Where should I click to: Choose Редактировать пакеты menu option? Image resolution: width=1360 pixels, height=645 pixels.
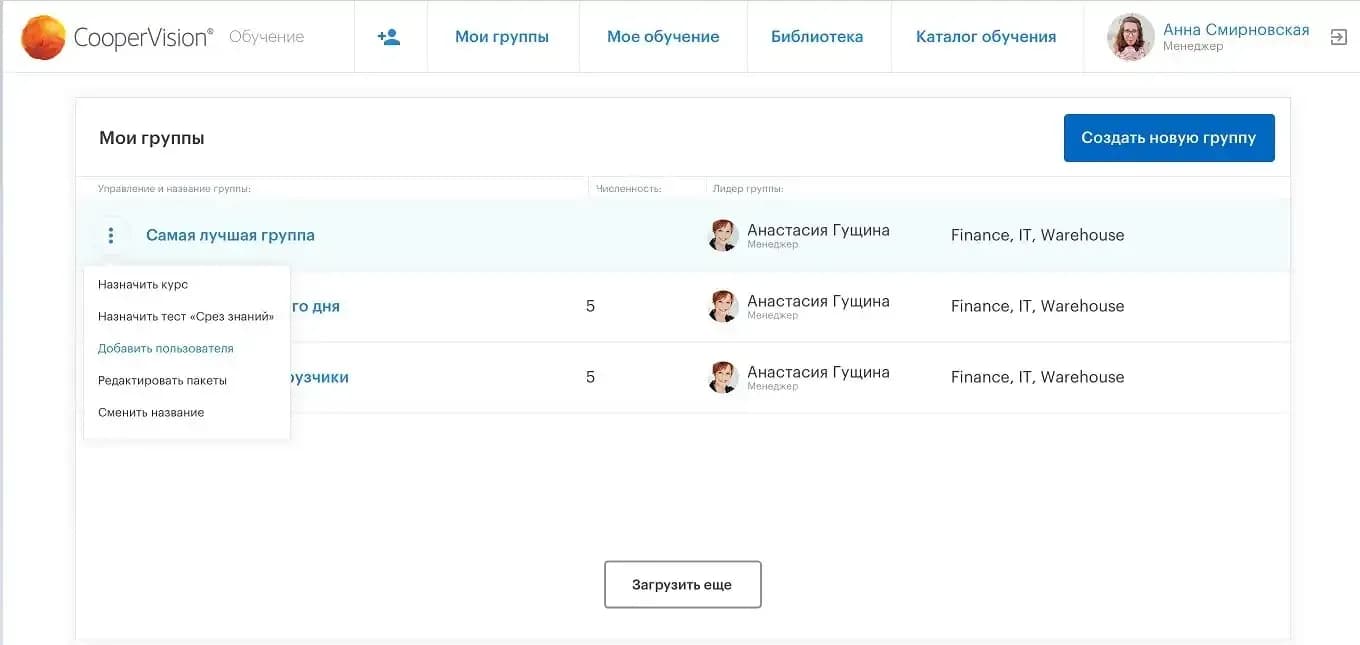click(162, 381)
